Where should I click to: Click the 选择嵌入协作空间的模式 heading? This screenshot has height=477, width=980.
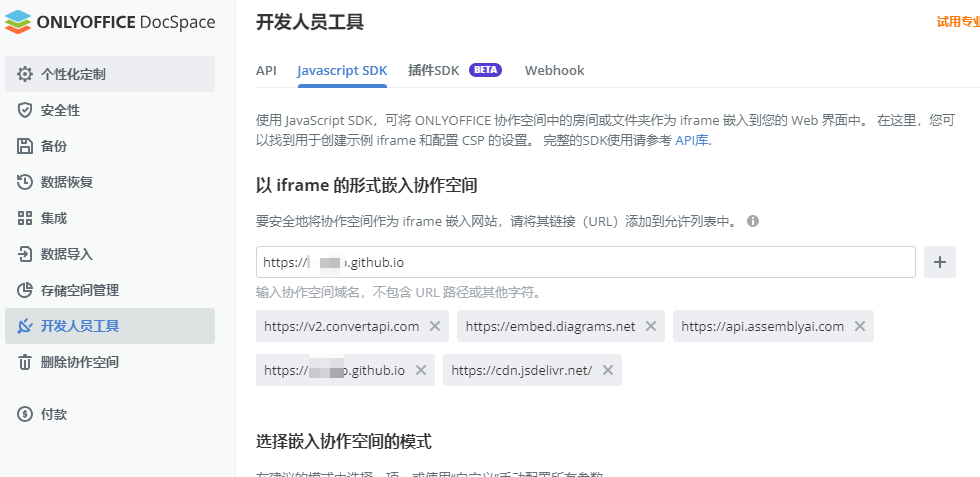[344, 442]
